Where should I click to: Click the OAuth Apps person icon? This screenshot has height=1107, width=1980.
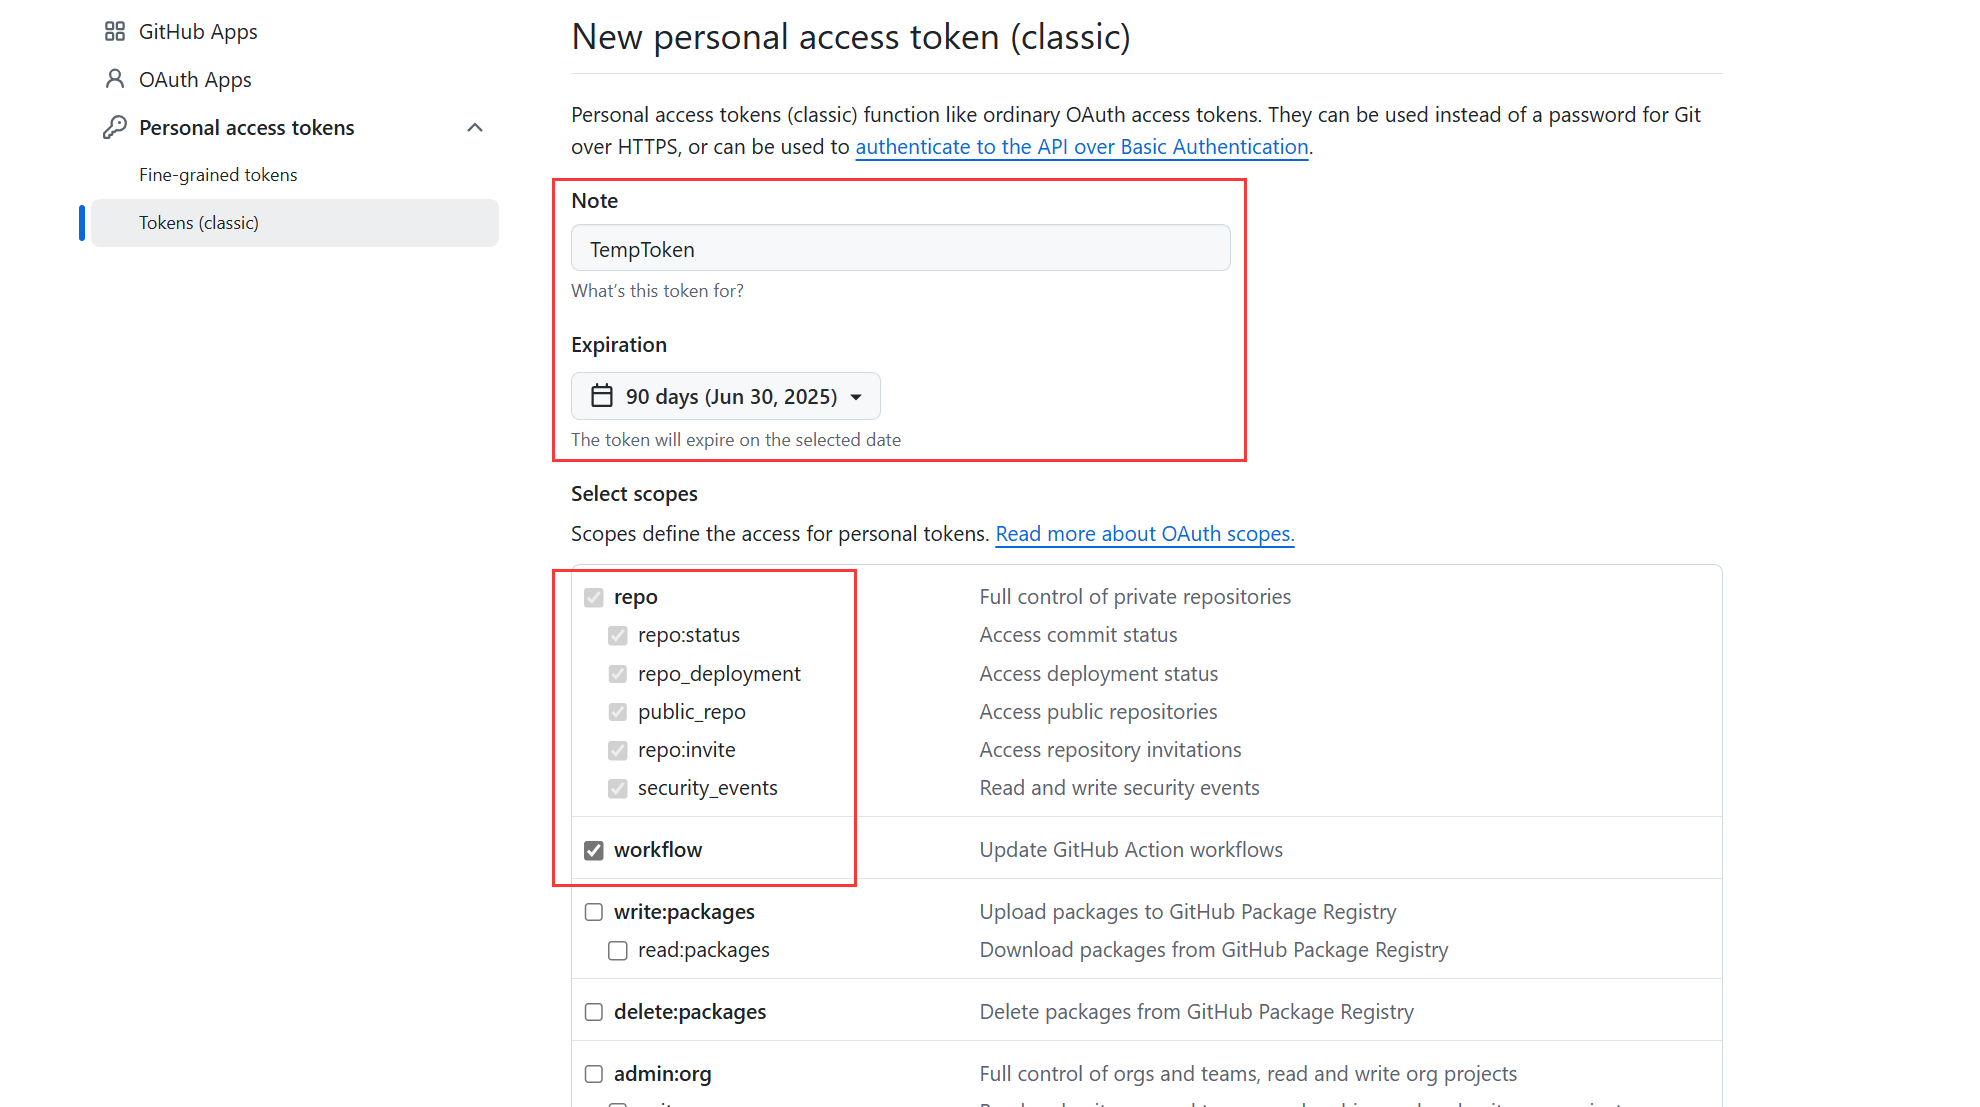(115, 79)
